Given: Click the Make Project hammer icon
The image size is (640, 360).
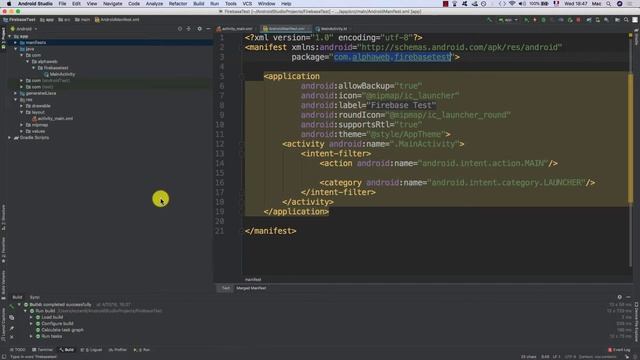Looking at the screenshot, I should (x=489, y=20).
